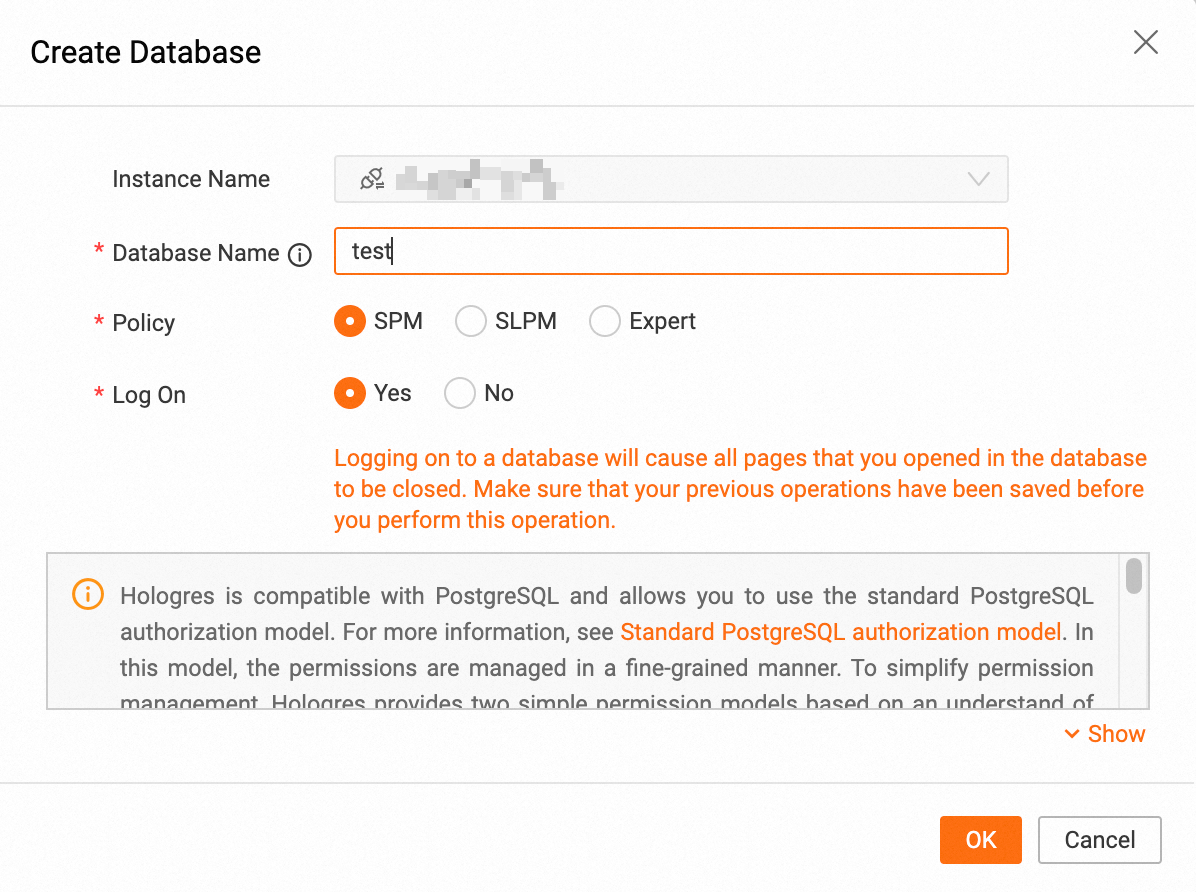Close the Create Database dialog
1196x892 pixels.
tap(1145, 42)
